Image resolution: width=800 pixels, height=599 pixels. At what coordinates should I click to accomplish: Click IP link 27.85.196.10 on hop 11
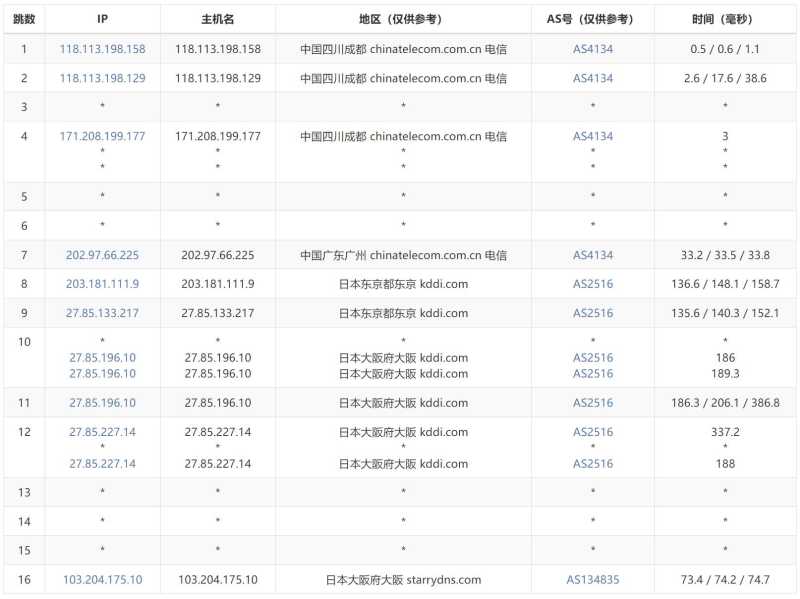(x=103, y=403)
